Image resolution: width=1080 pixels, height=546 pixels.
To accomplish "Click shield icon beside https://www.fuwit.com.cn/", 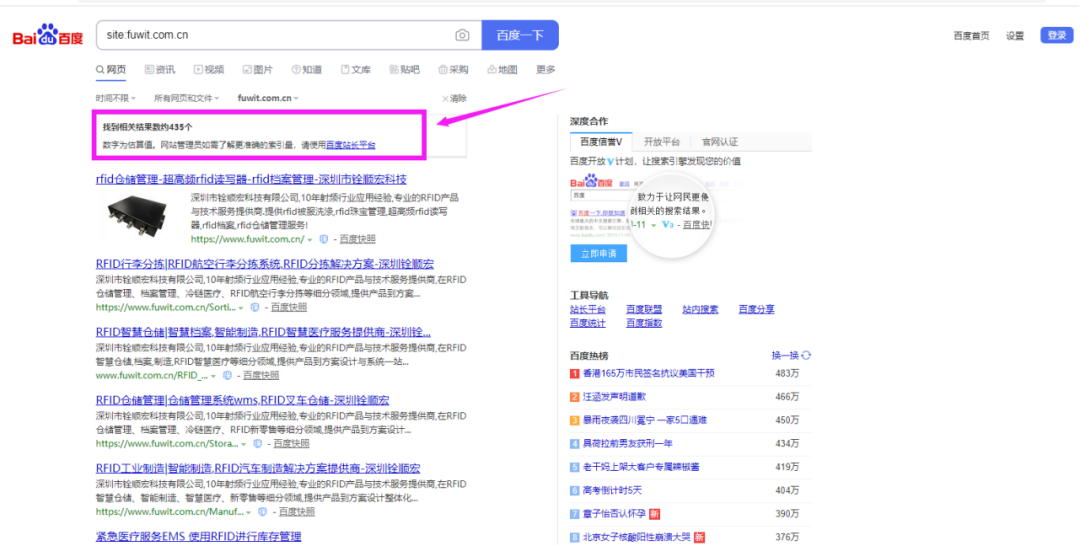I will coord(323,239).
